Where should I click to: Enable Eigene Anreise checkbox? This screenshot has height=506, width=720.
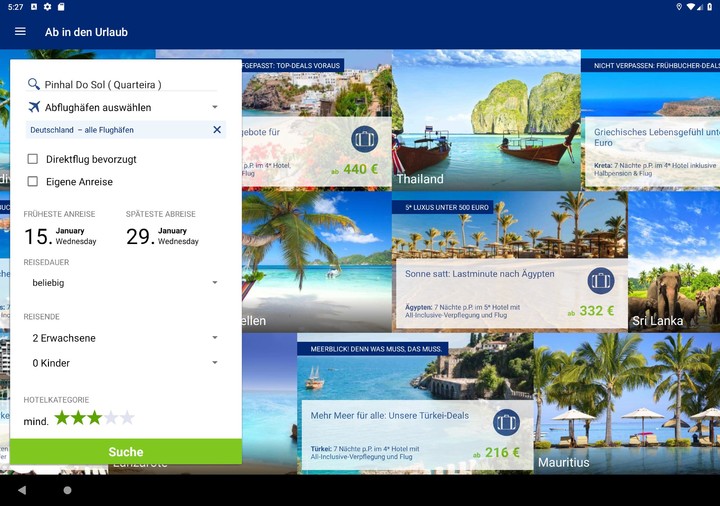(33, 181)
